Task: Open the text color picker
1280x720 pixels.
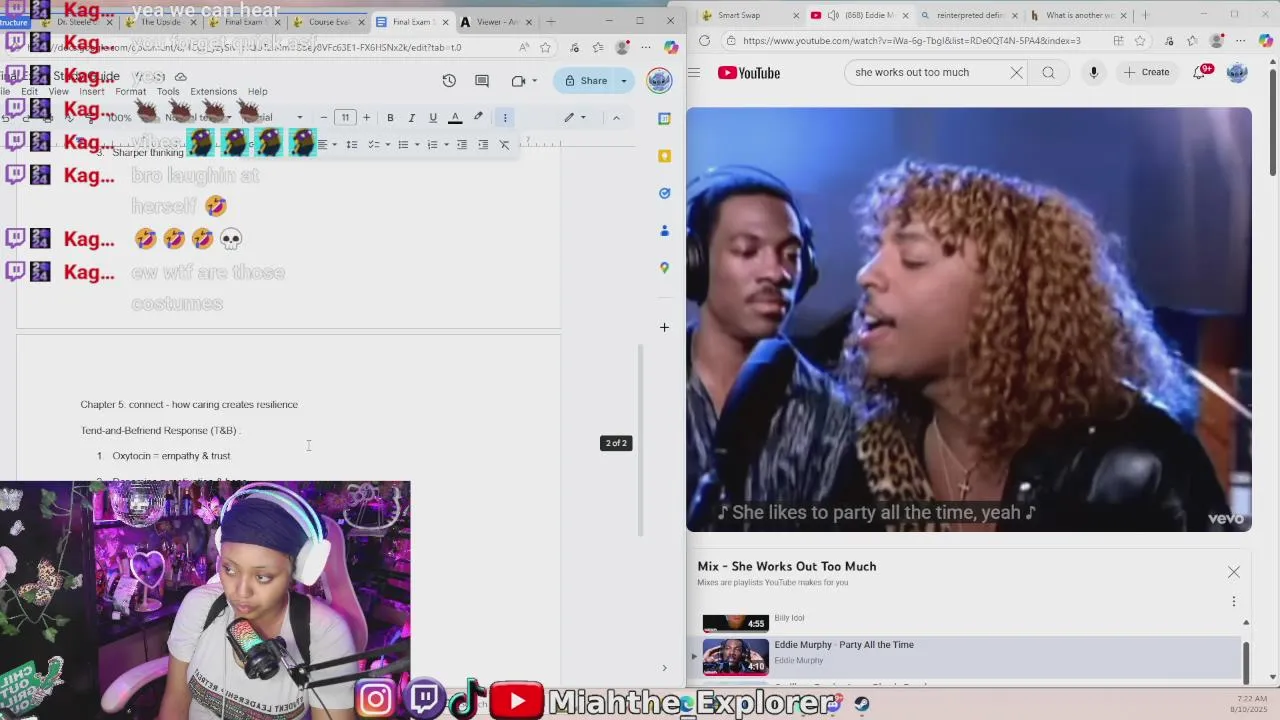Action: click(455, 118)
